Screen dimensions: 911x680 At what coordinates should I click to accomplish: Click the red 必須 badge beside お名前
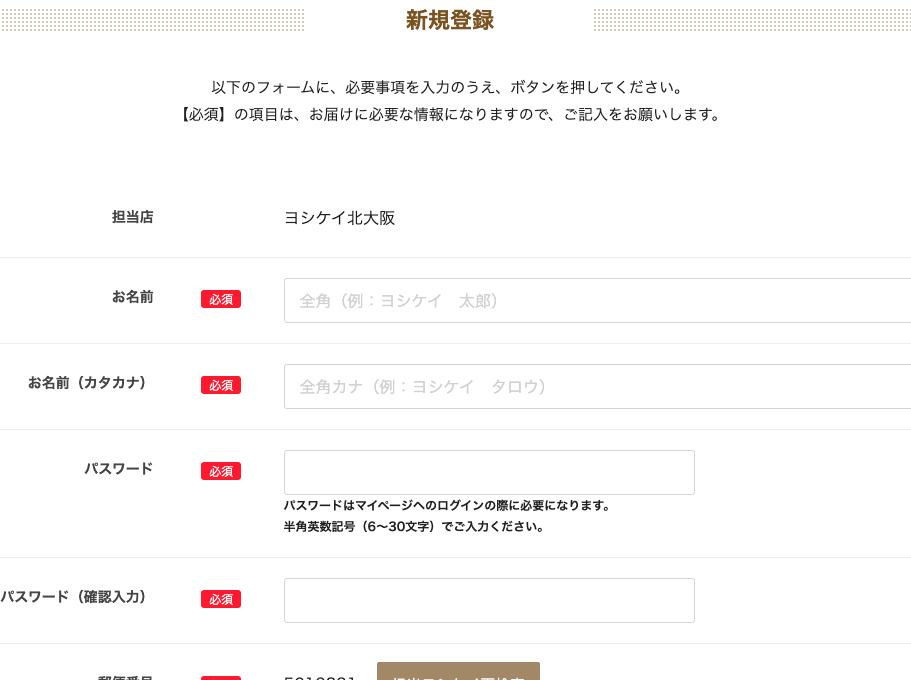click(221, 299)
